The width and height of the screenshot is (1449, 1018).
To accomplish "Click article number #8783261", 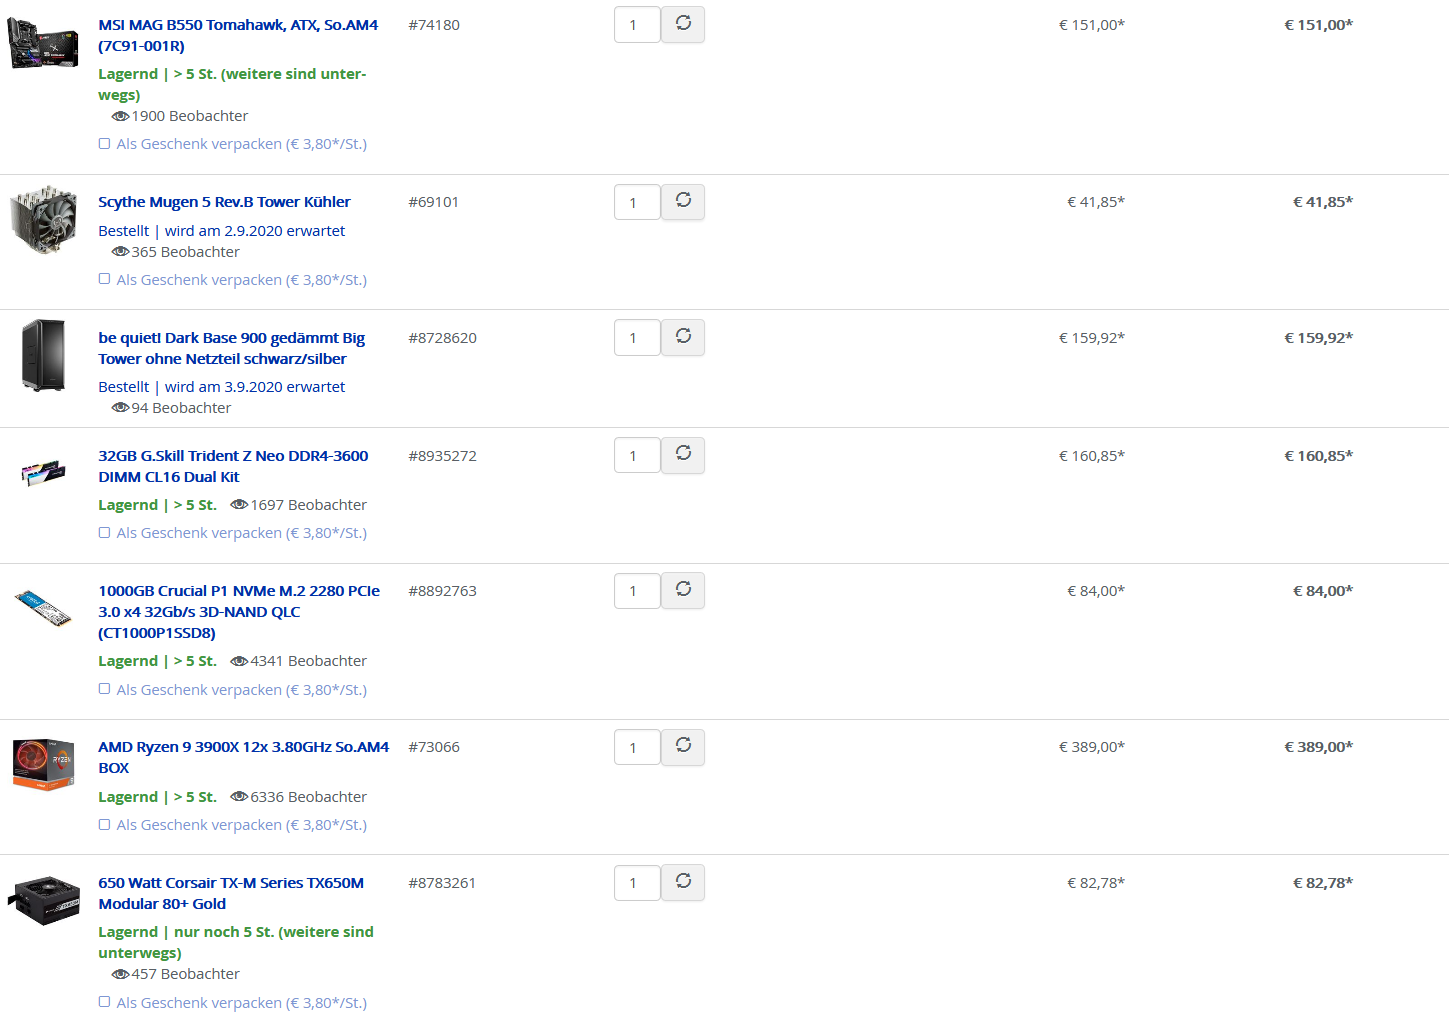I will [442, 883].
